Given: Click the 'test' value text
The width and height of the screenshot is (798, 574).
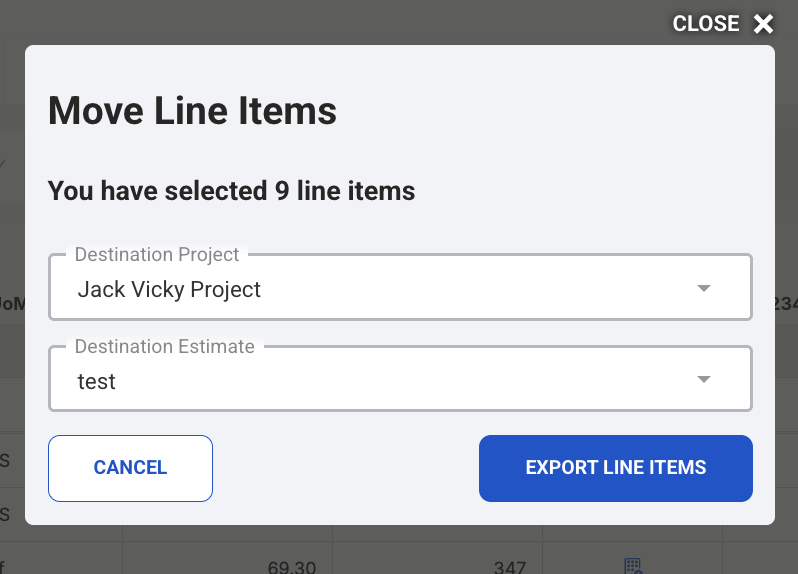Looking at the screenshot, I should coord(97,382).
